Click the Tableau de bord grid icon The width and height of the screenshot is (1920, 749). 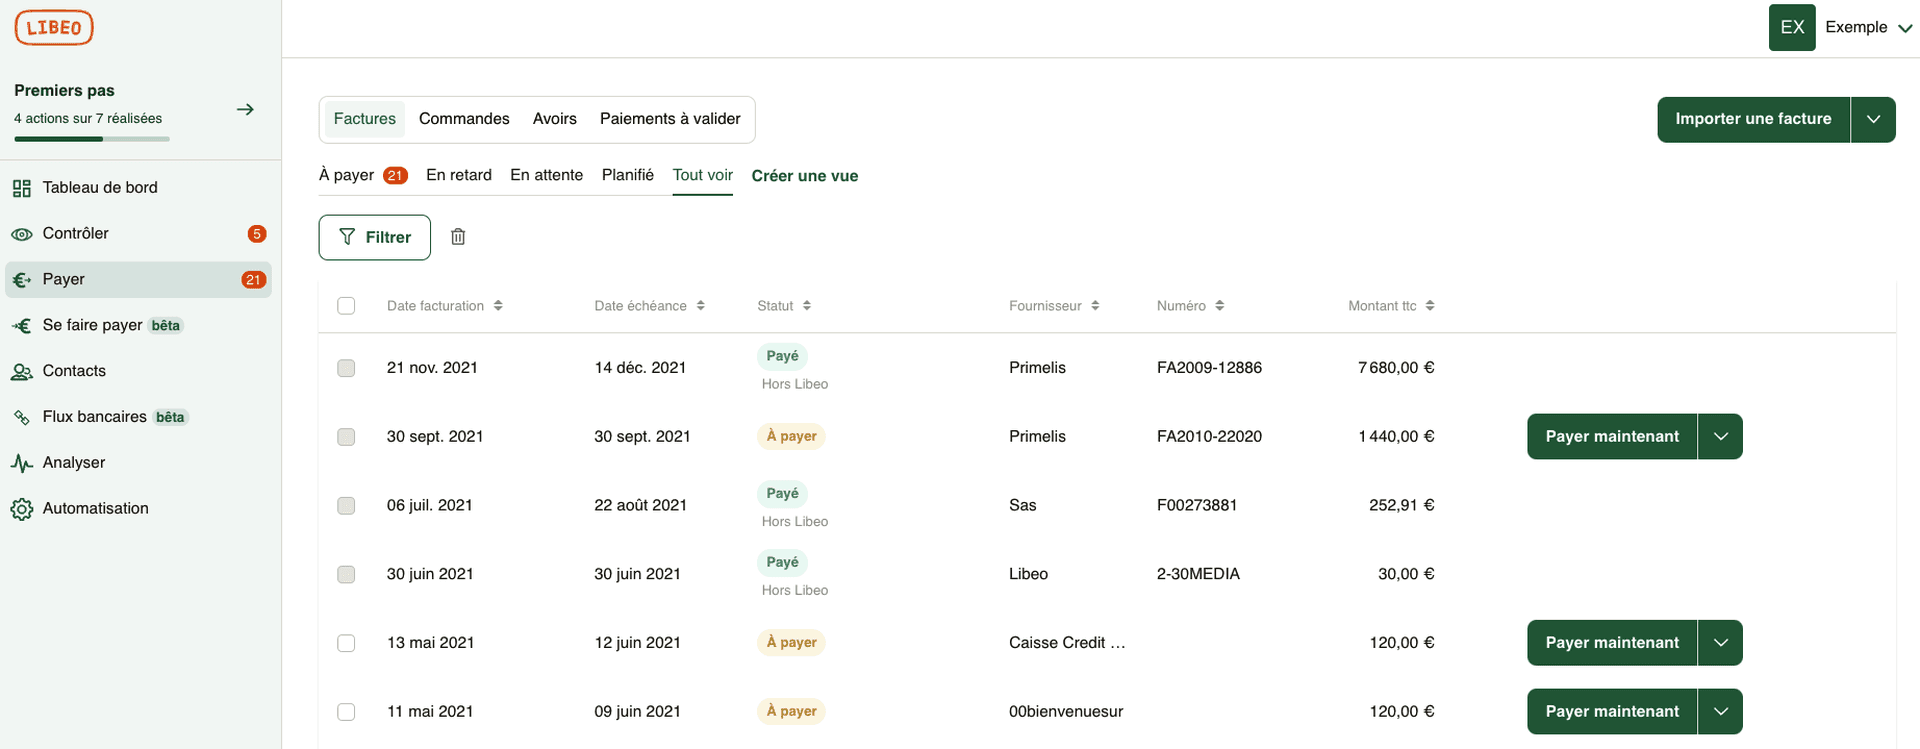(x=21, y=188)
